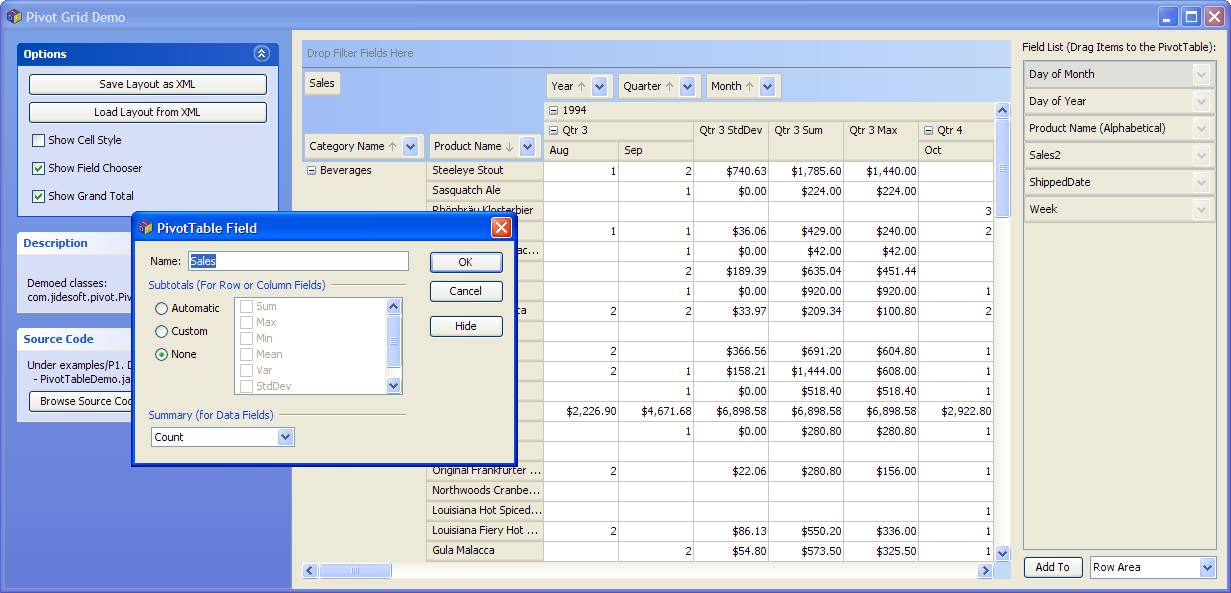Enable the Show Cell Style checkbox

[x=39, y=140]
